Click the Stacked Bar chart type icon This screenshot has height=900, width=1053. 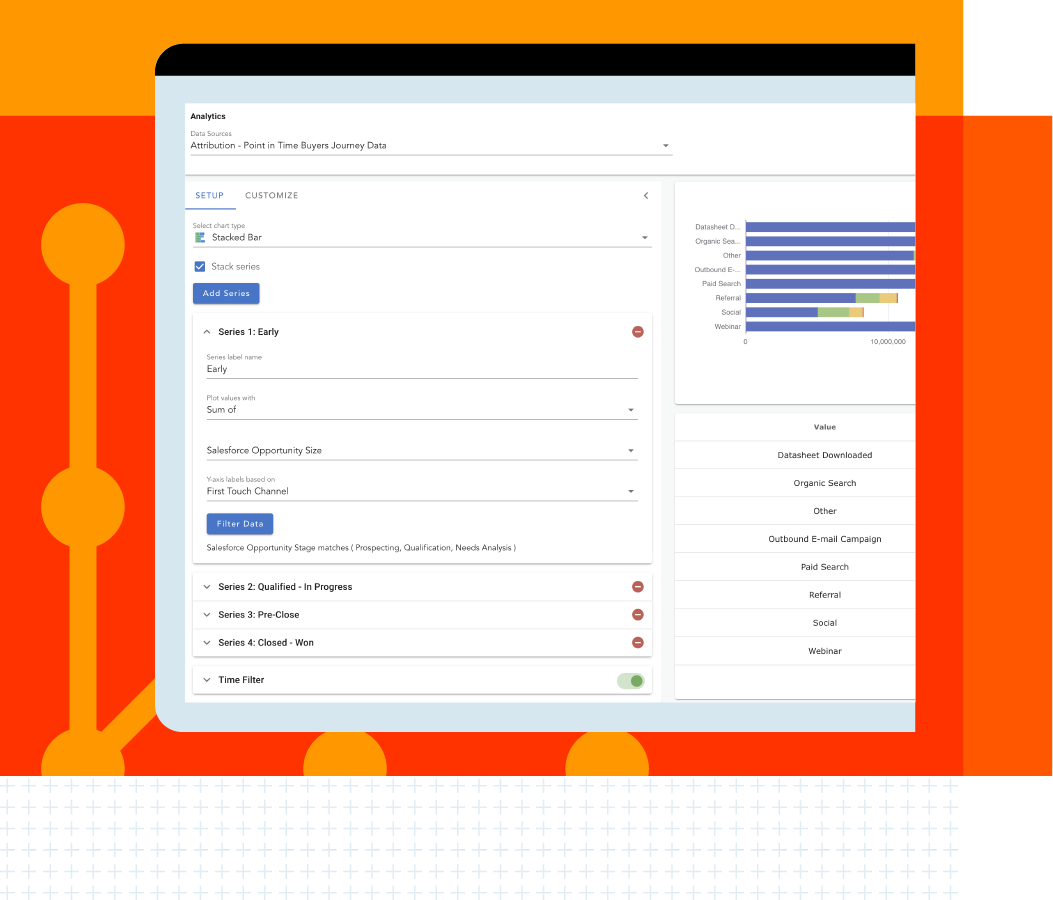[199, 238]
